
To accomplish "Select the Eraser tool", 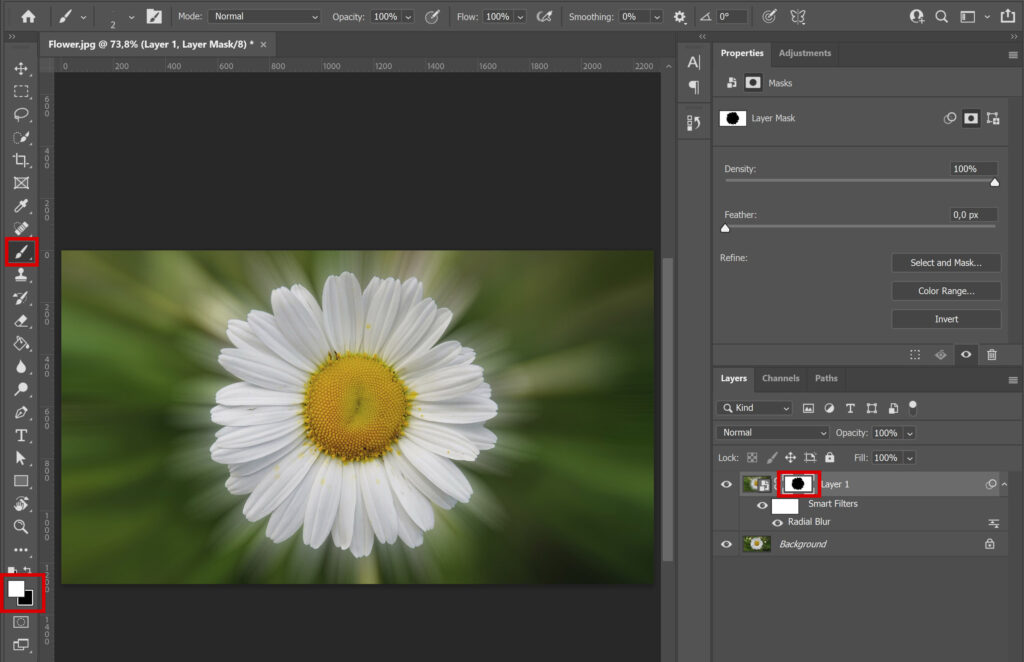I will click(21, 321).
